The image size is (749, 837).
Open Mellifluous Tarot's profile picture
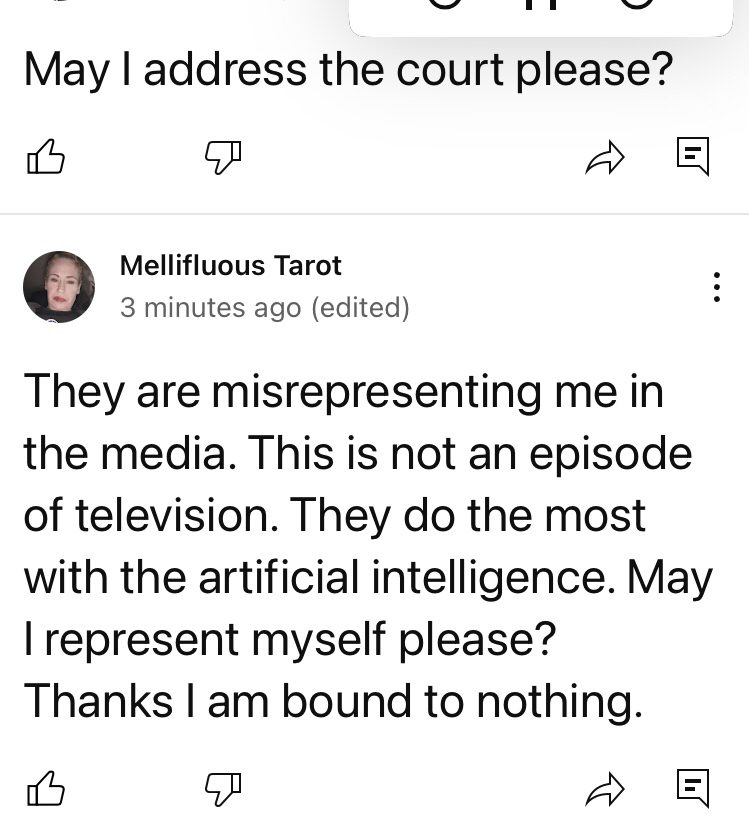coord(59,286)
